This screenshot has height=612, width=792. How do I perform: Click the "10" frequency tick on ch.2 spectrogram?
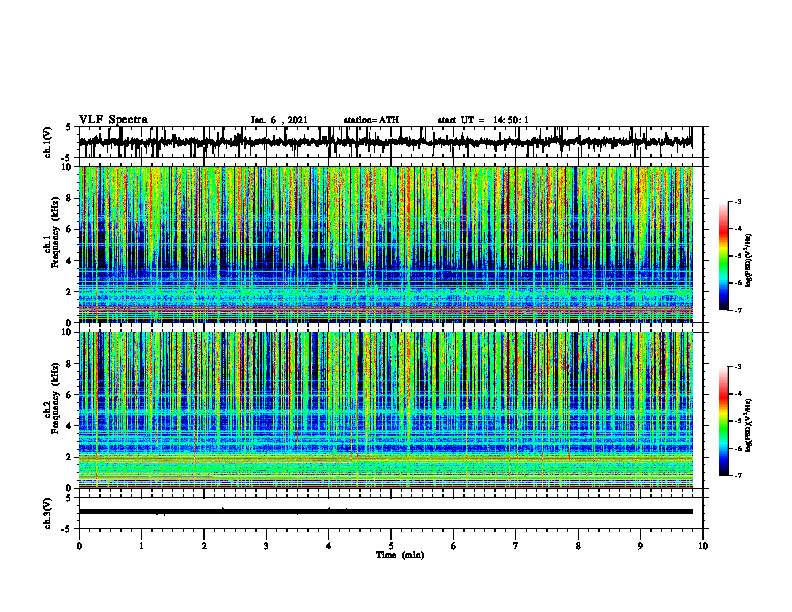[67, 333]
